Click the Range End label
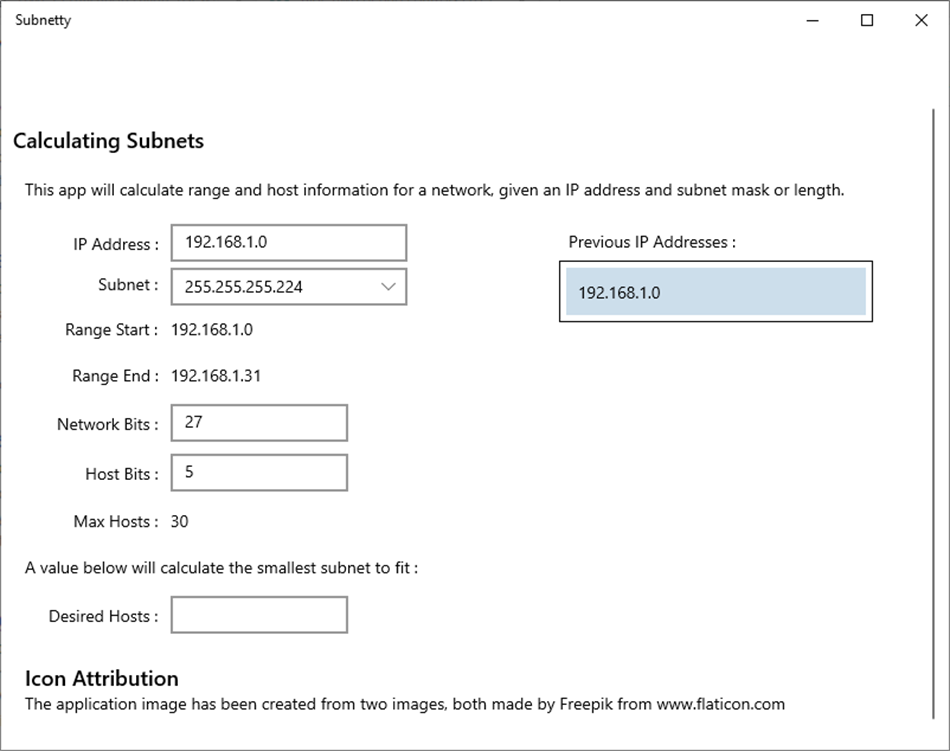The image size is (950, 751). tap(115, 376)
